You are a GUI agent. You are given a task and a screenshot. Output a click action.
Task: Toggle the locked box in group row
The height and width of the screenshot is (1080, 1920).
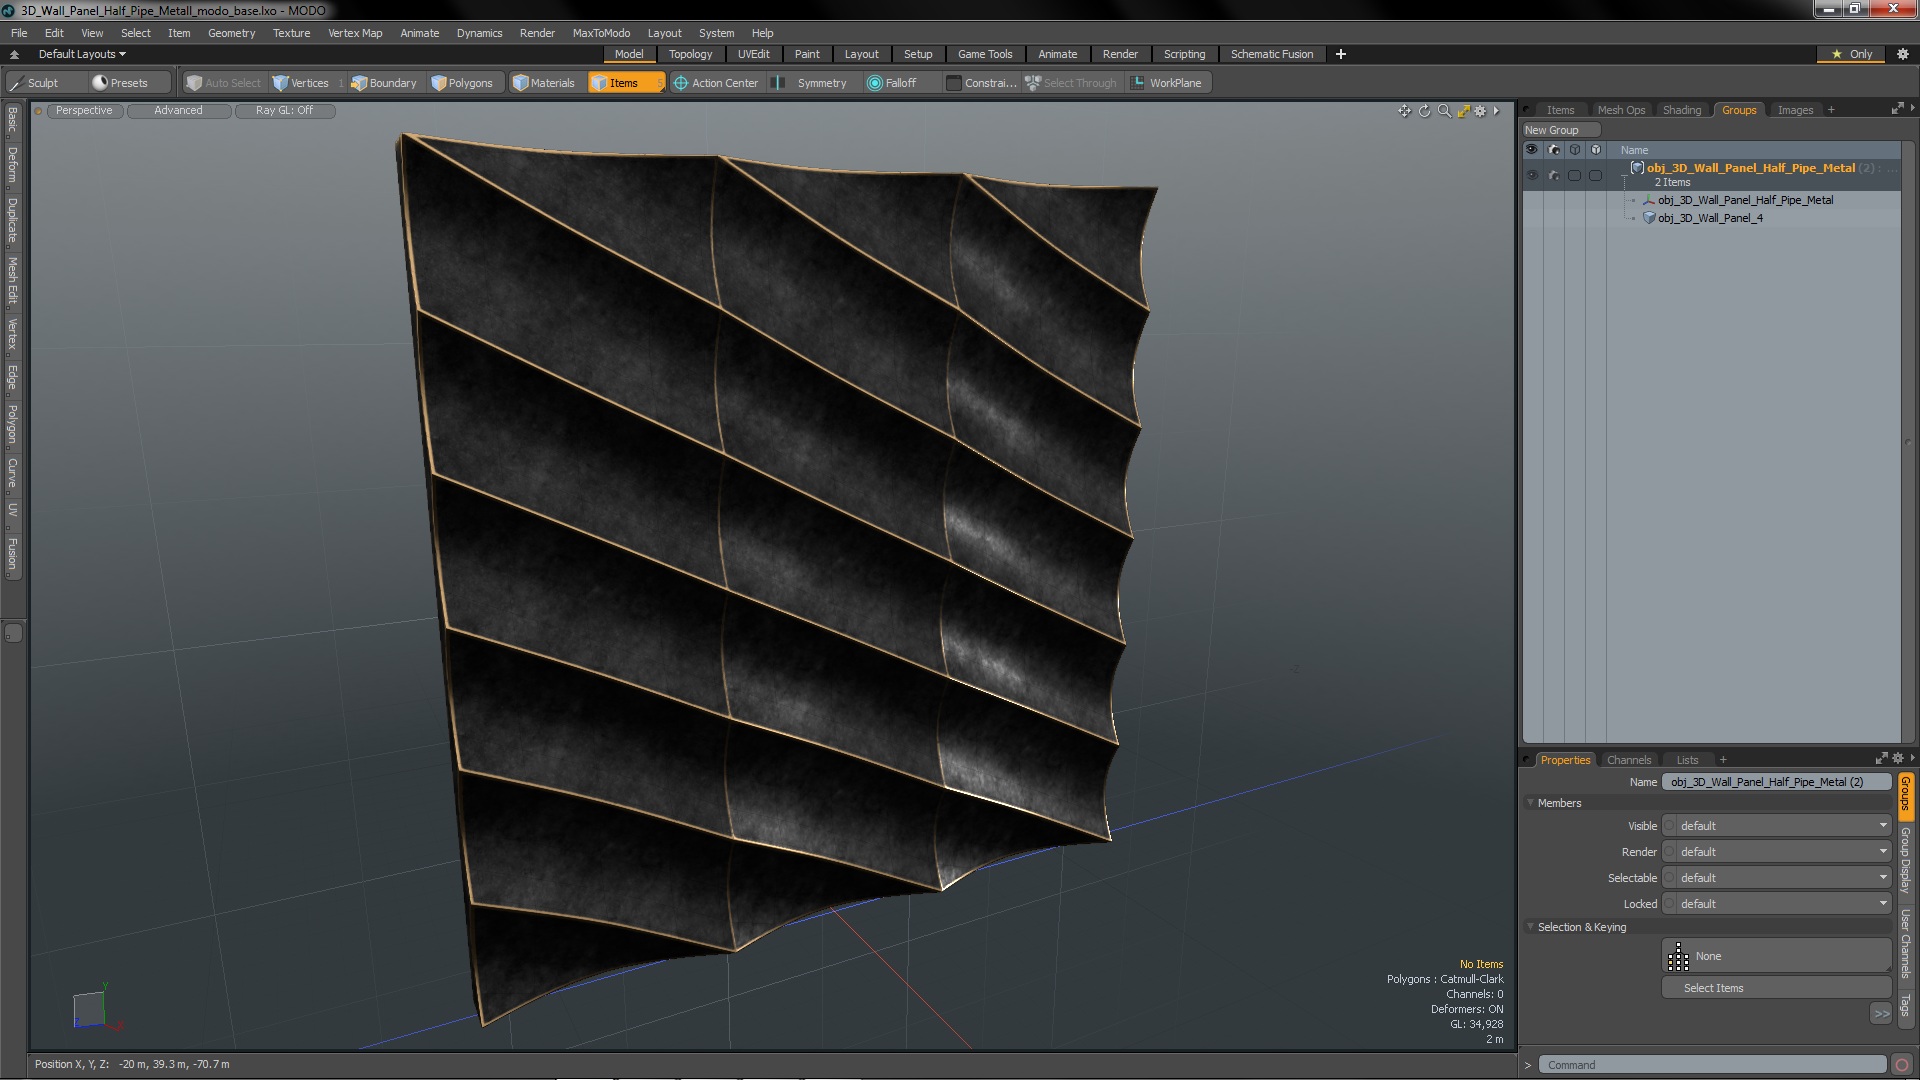pos(1595,175)
